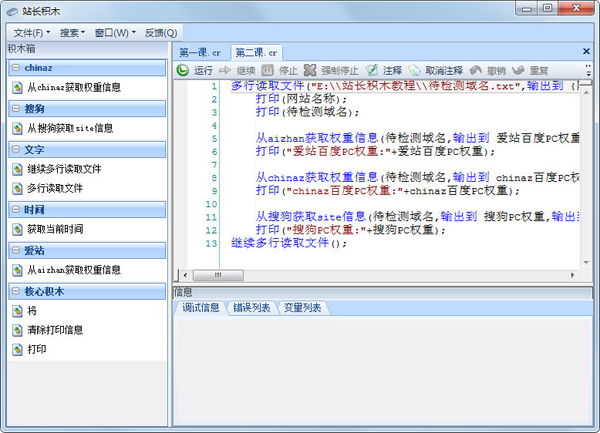Open the 错误列表 tab
The width and height of the screenshot is (600, 433).
tap(252, 308)
